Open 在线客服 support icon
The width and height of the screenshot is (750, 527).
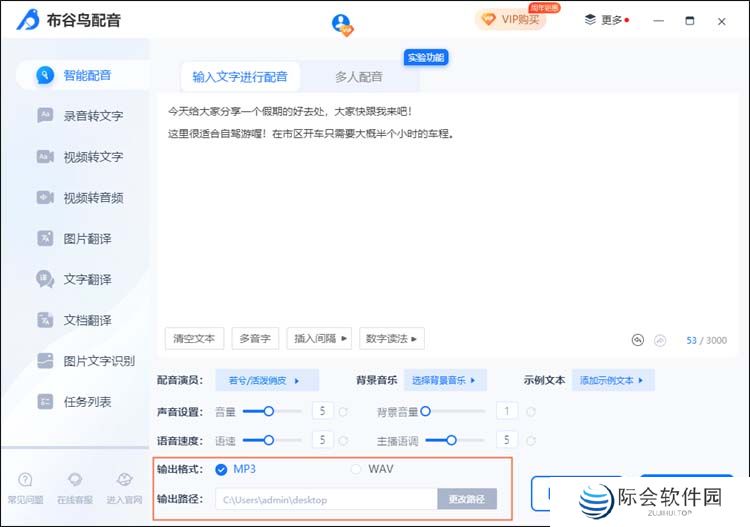click(75, 481)
